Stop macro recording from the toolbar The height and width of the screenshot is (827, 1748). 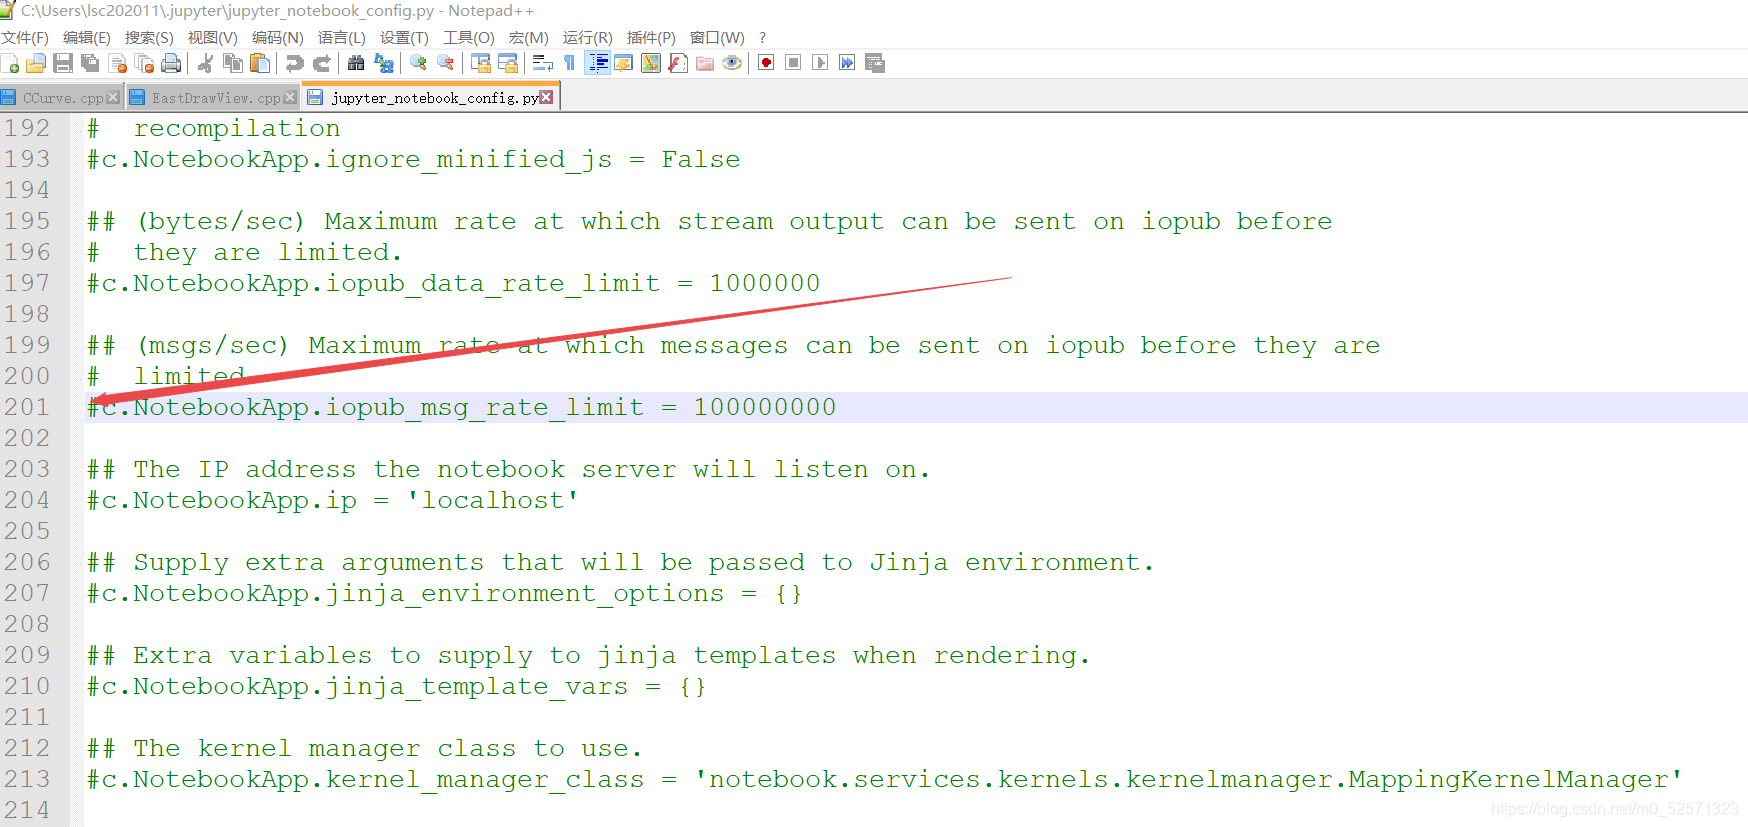tap(793, 63)
